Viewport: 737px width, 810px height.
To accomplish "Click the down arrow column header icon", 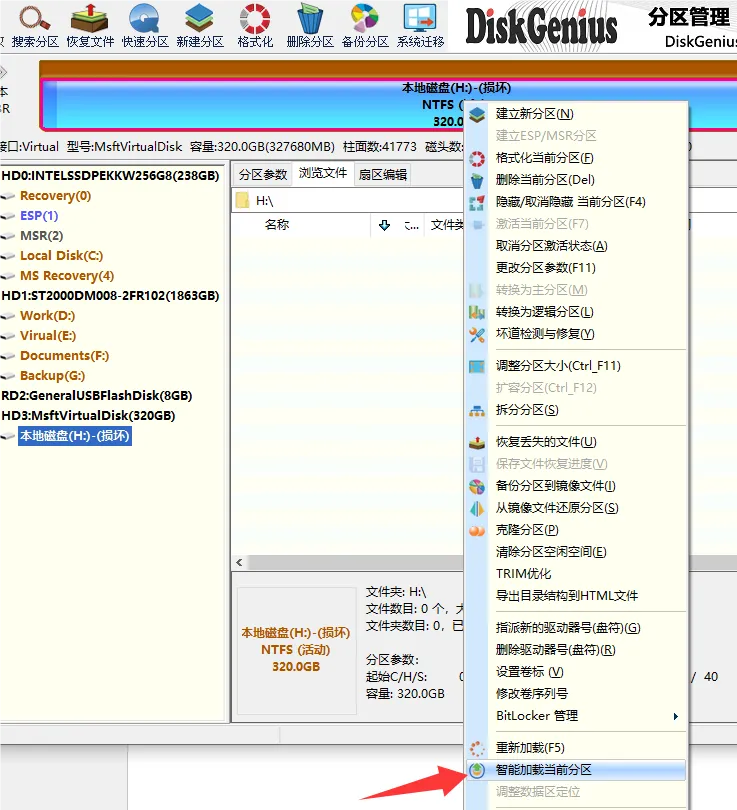I will 384,225.
